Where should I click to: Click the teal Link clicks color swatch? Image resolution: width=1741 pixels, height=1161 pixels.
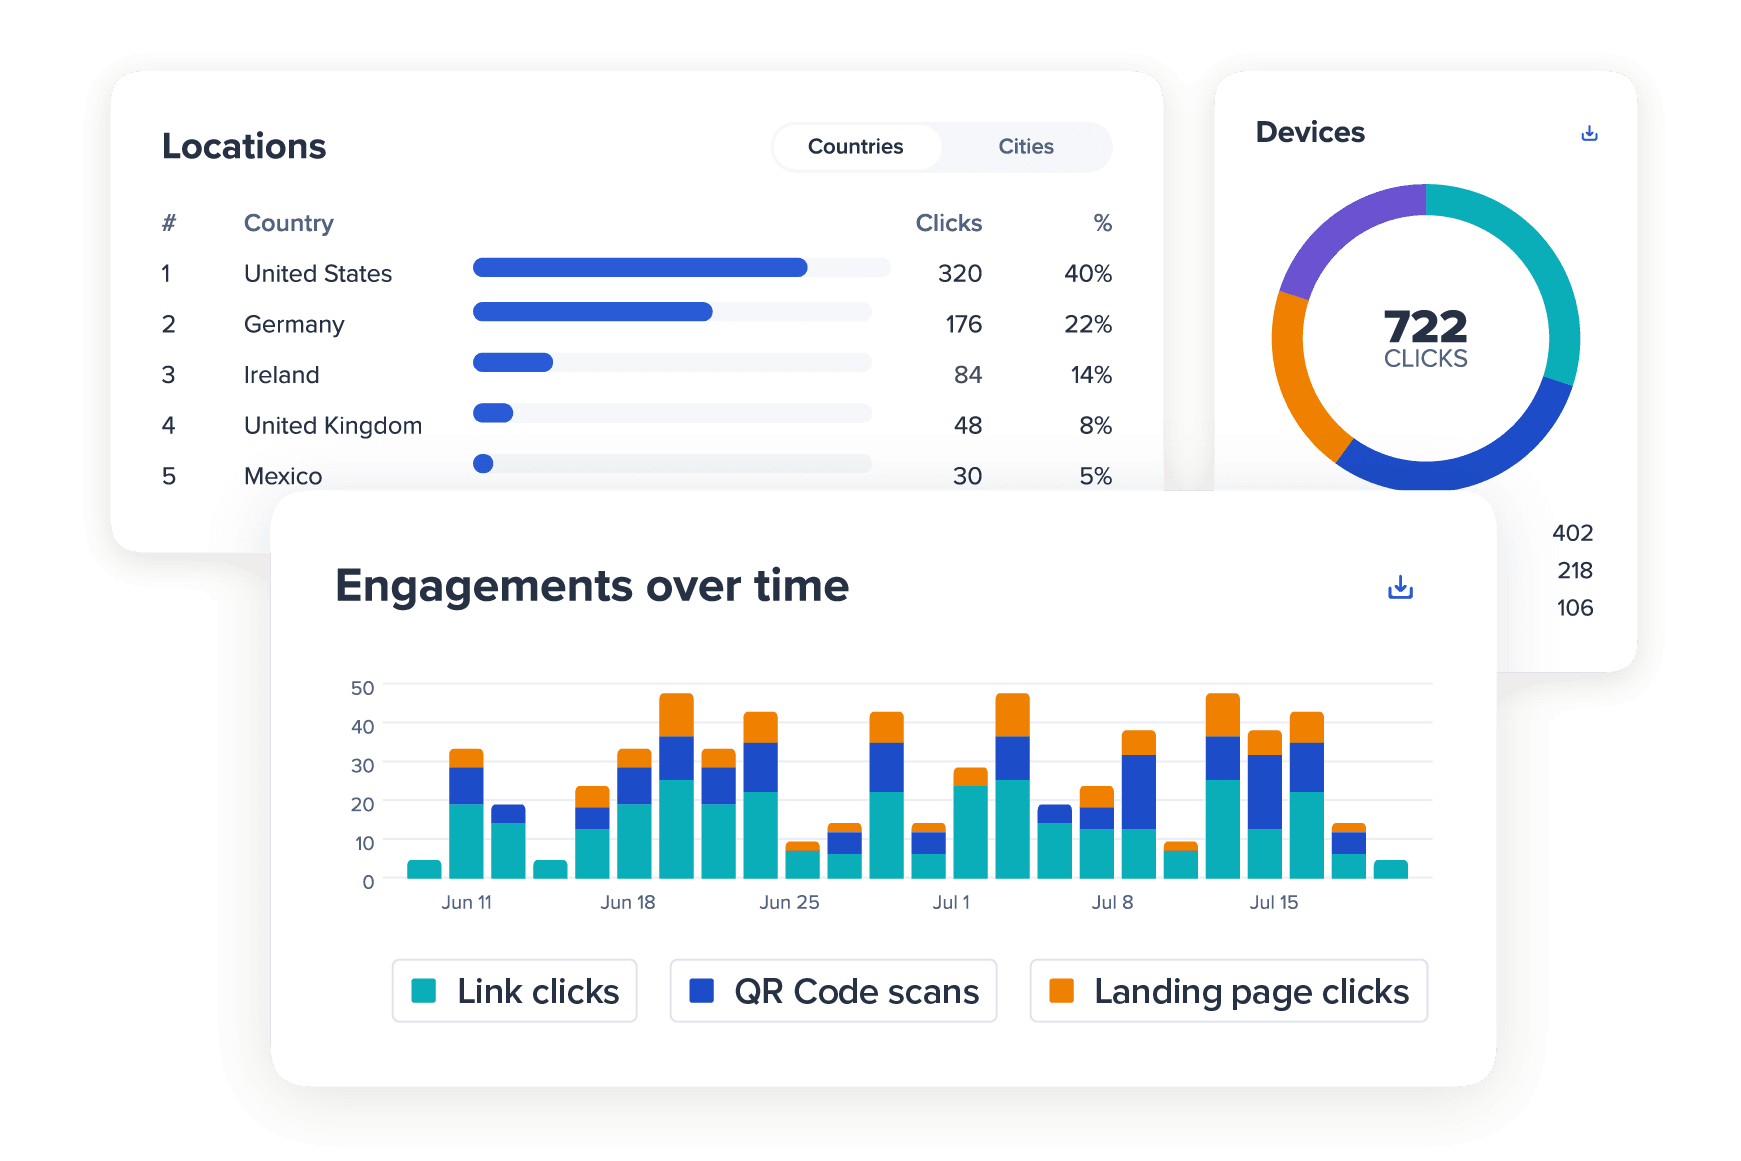pyautogui.click(x=424, y=991)
